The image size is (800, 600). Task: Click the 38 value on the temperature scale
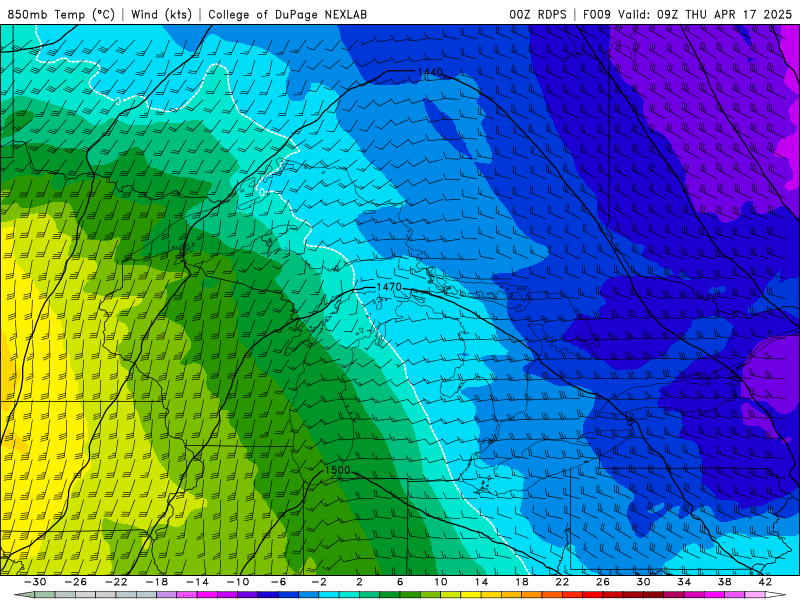724,582
